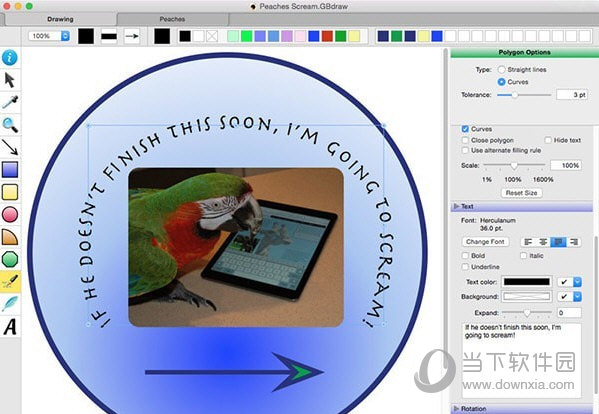This screenshot has height=414, width=599.
Task: Open the Background color dropdown arrow
Action: pos(577,296)
